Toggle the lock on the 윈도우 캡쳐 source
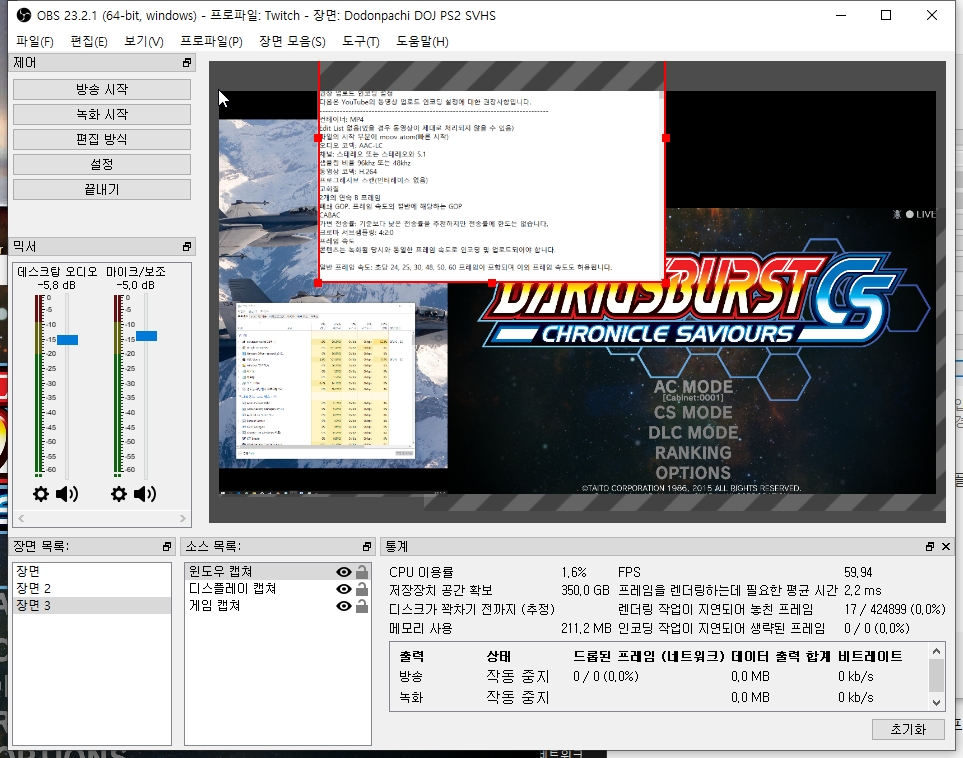The height and width of the screenshot is (758, 963). (x=362, y=572)
